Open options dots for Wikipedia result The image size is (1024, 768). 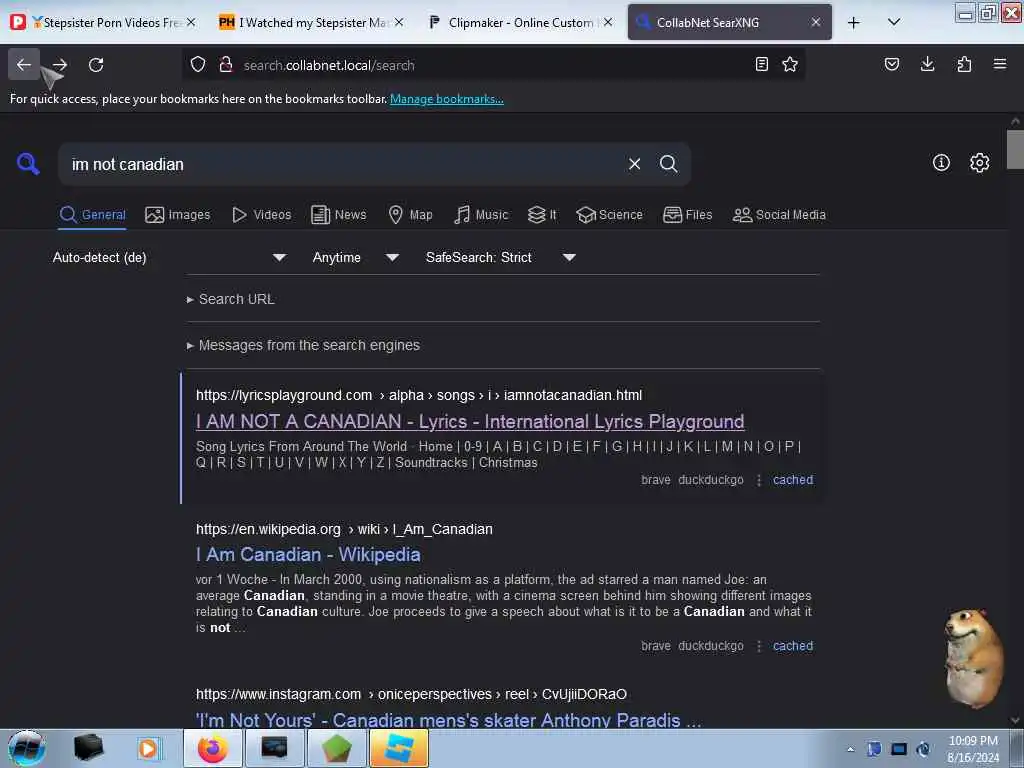759,646
